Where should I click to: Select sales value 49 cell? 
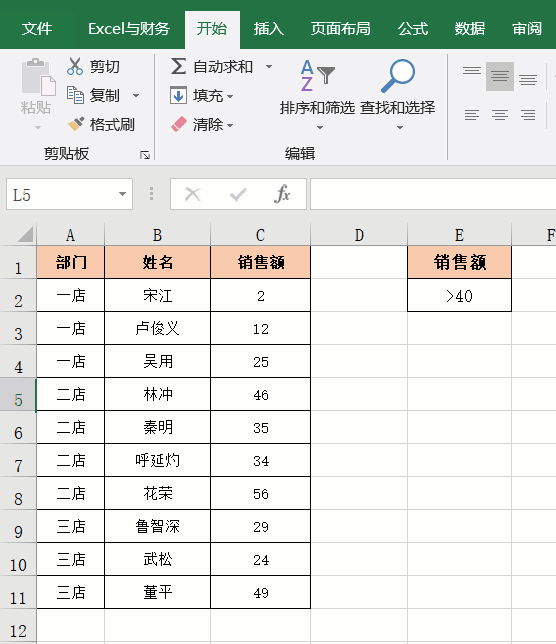coord(260,592)
